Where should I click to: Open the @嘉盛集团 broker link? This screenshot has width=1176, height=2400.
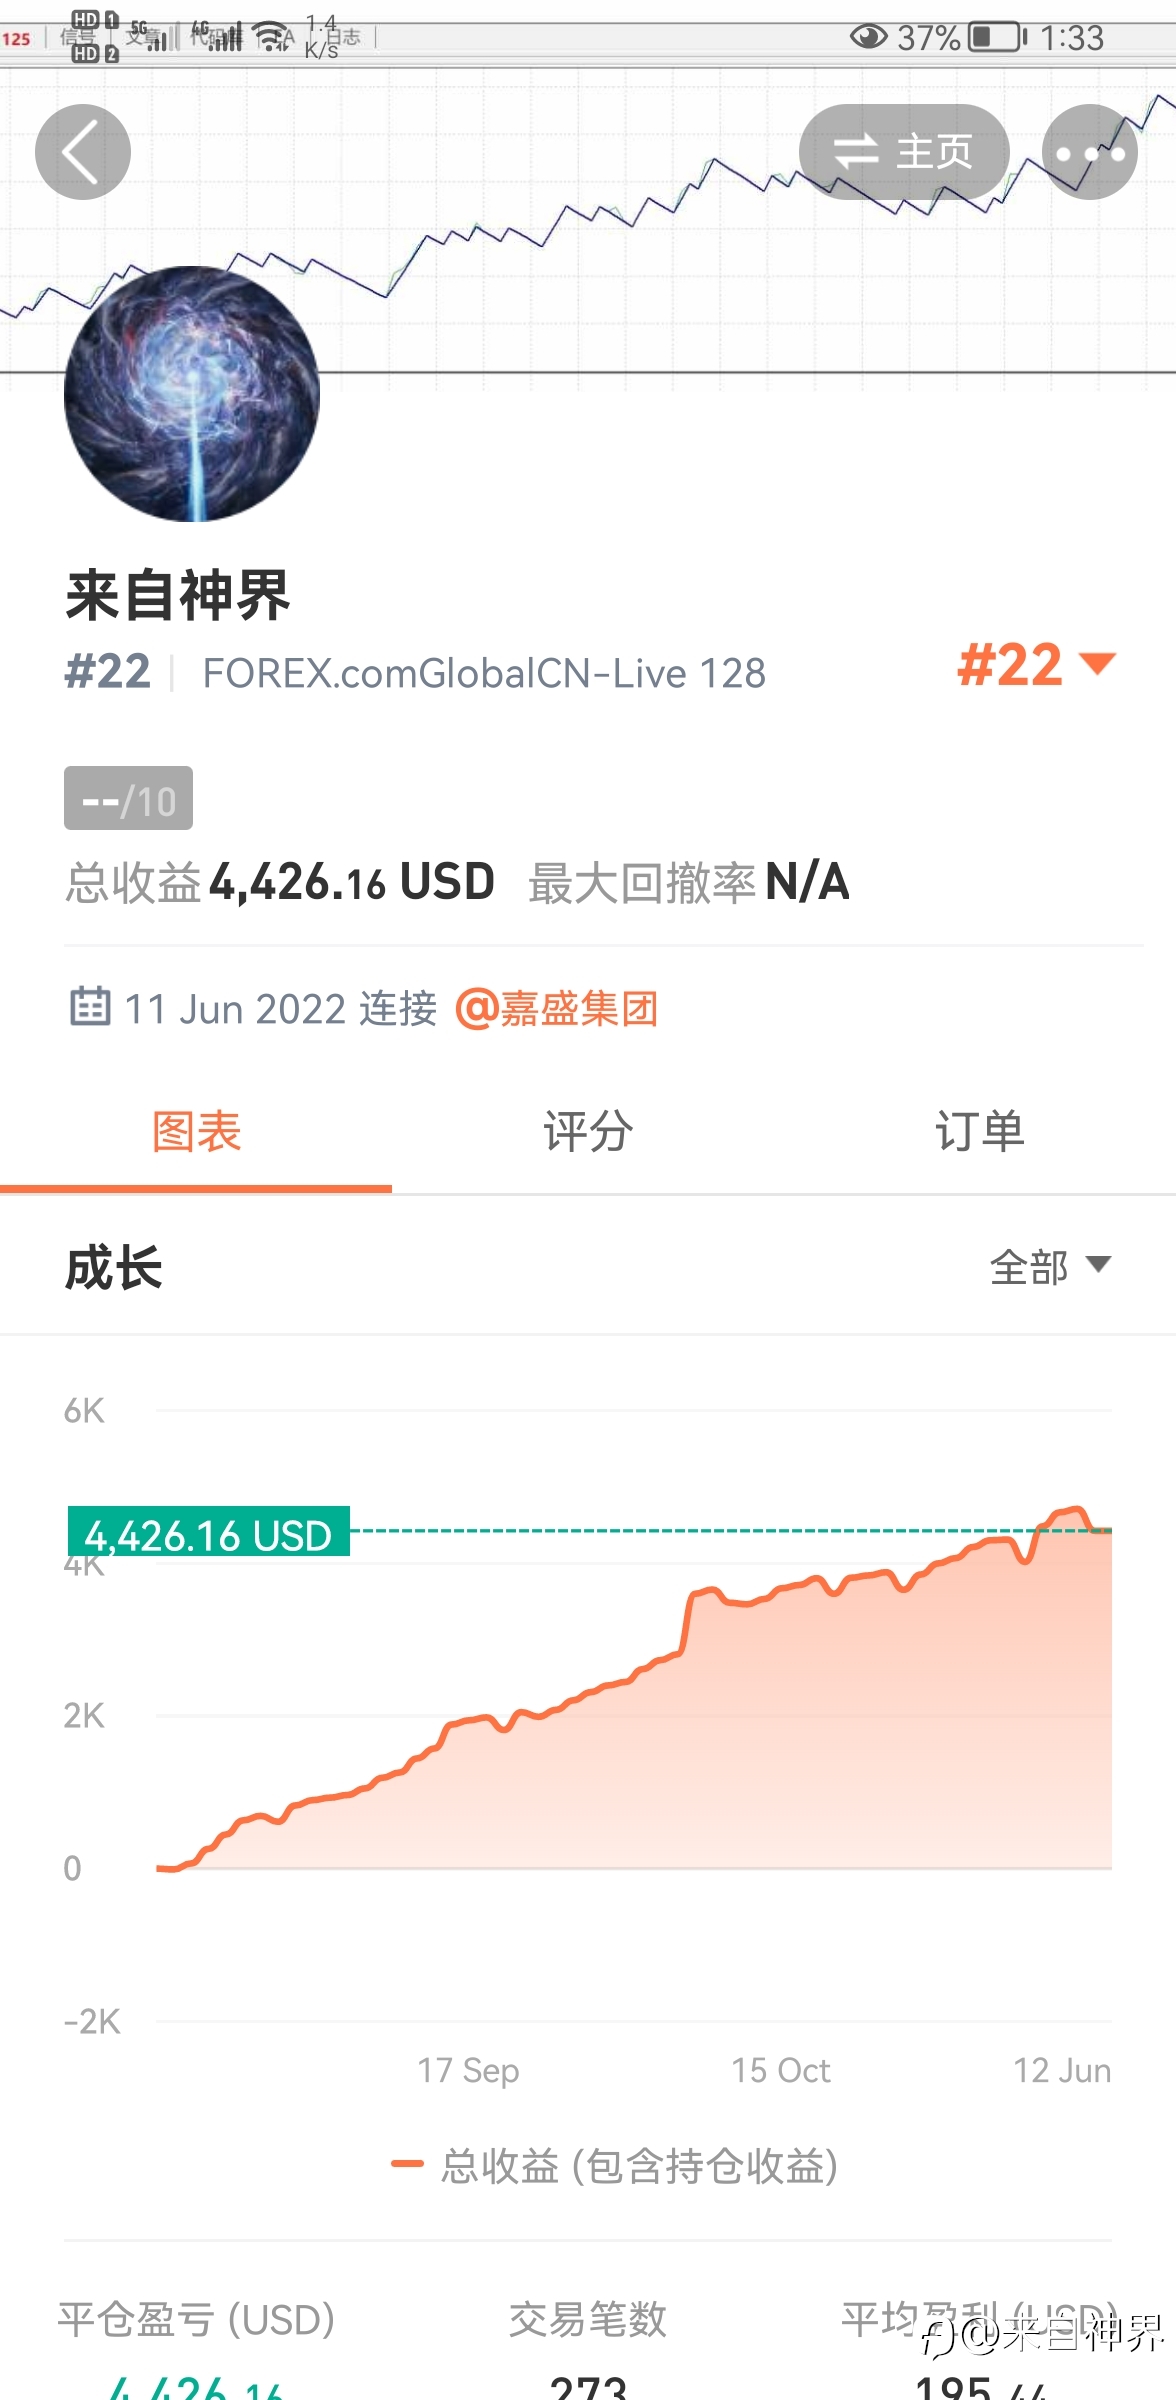click(x=557, y=1008)
